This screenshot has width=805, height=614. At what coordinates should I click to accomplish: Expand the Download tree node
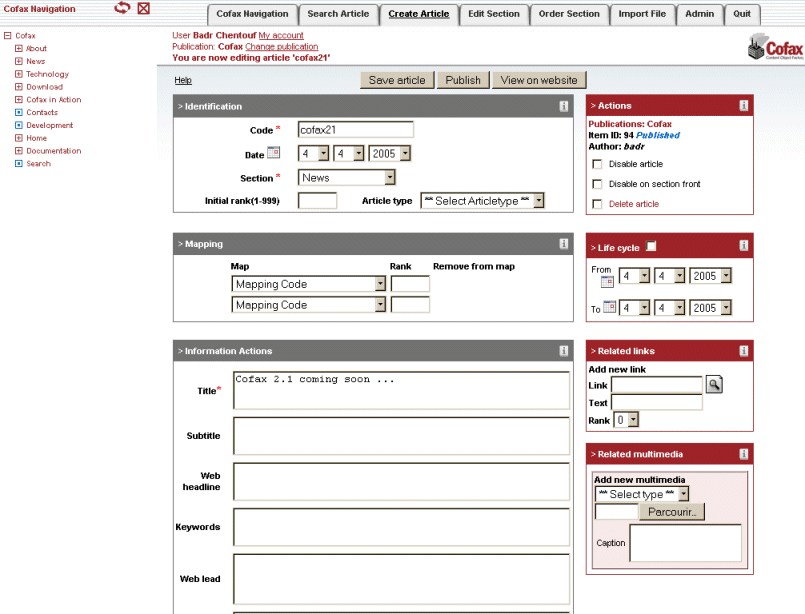(x=19, y=87)
